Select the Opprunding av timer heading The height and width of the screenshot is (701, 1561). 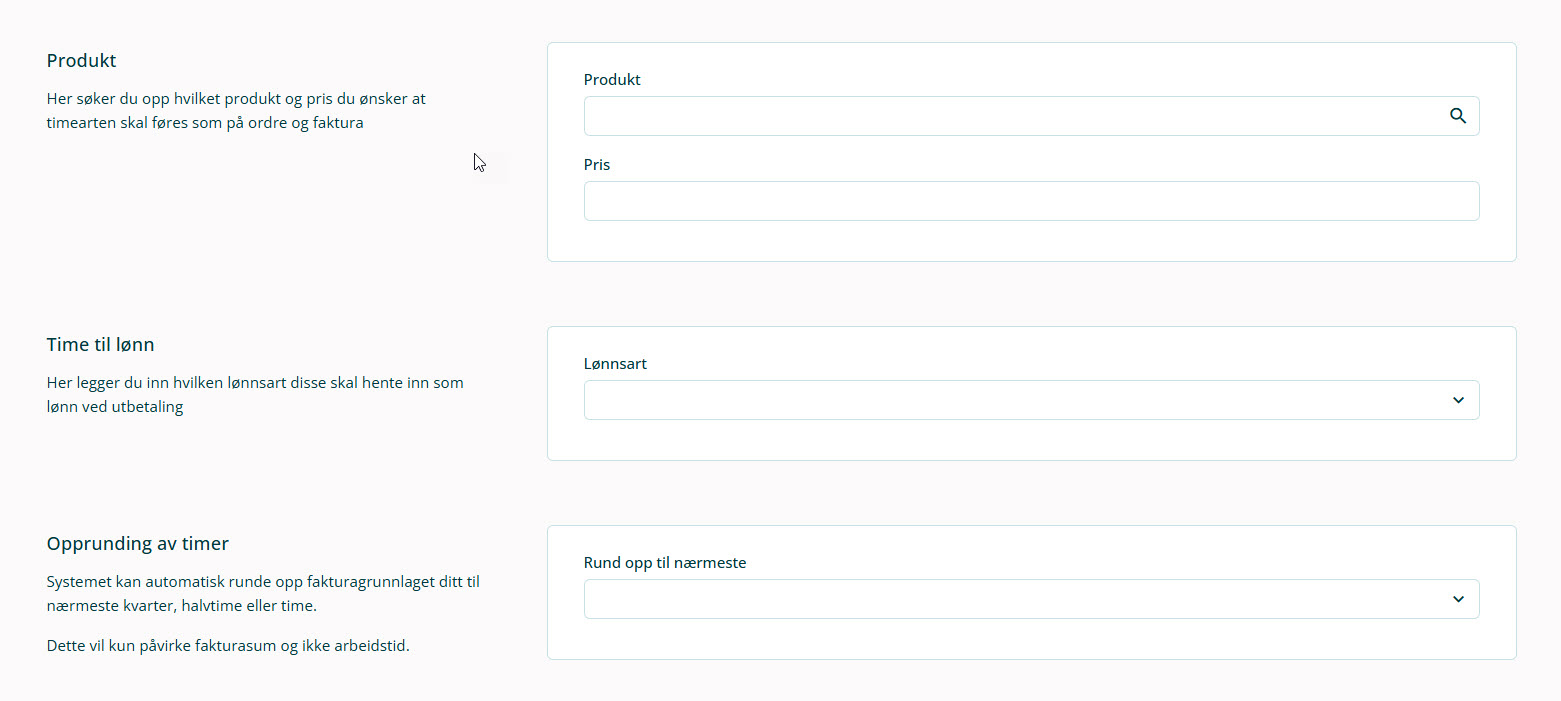137,544
